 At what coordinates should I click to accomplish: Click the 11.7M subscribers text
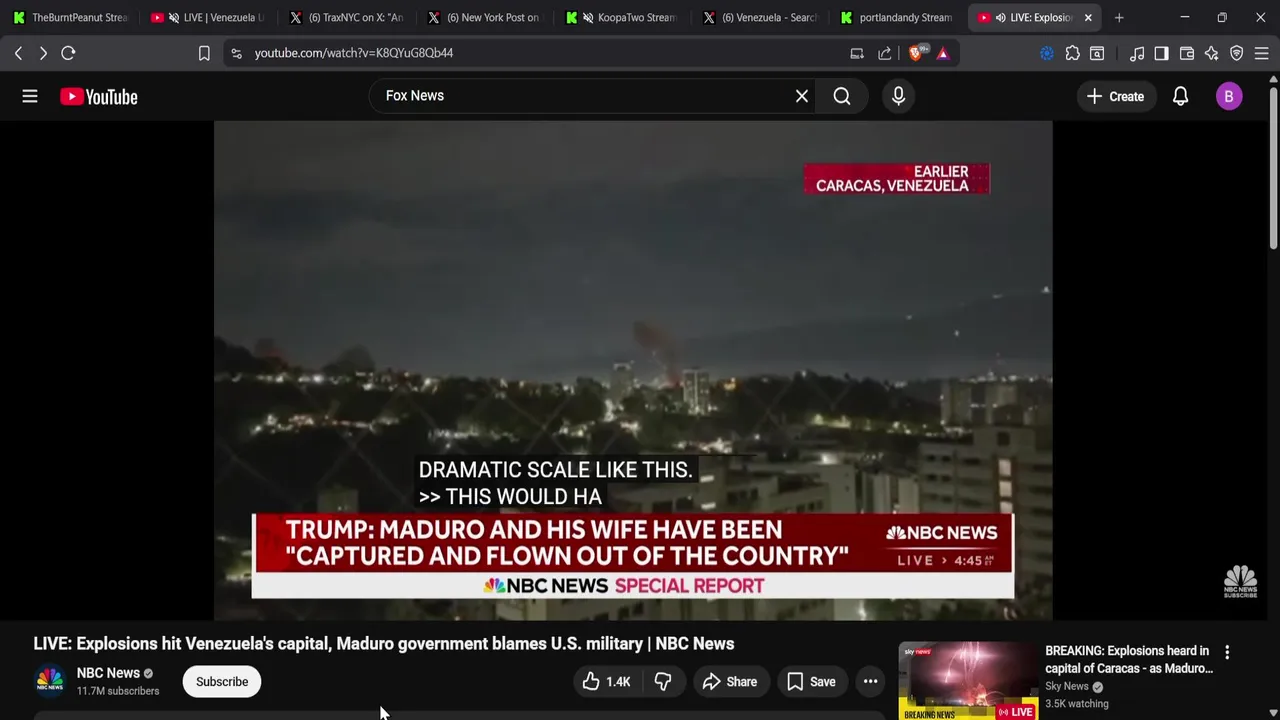click(x=118, y=691)
